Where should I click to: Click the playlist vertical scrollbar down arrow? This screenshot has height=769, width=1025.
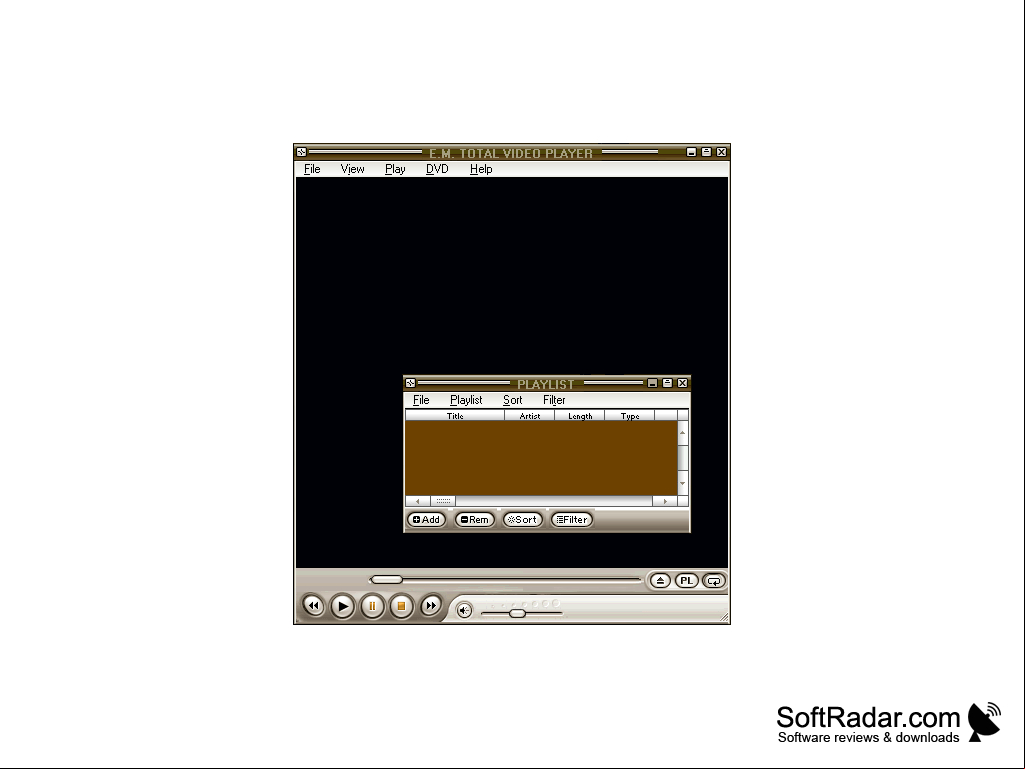682,483
